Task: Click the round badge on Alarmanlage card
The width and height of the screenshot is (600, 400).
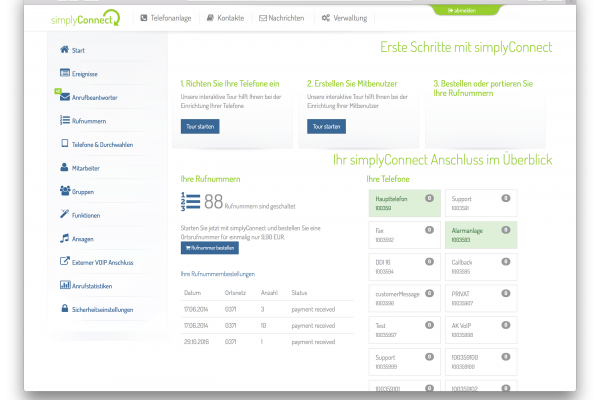Action: tap(505, 230)
